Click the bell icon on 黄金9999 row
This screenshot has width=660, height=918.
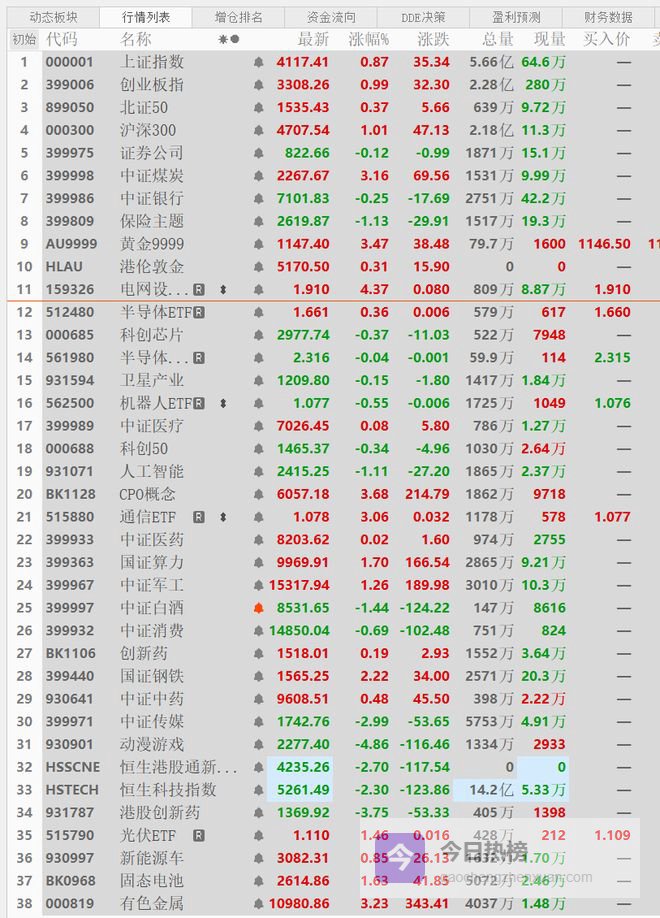click(x=259, y=244)
